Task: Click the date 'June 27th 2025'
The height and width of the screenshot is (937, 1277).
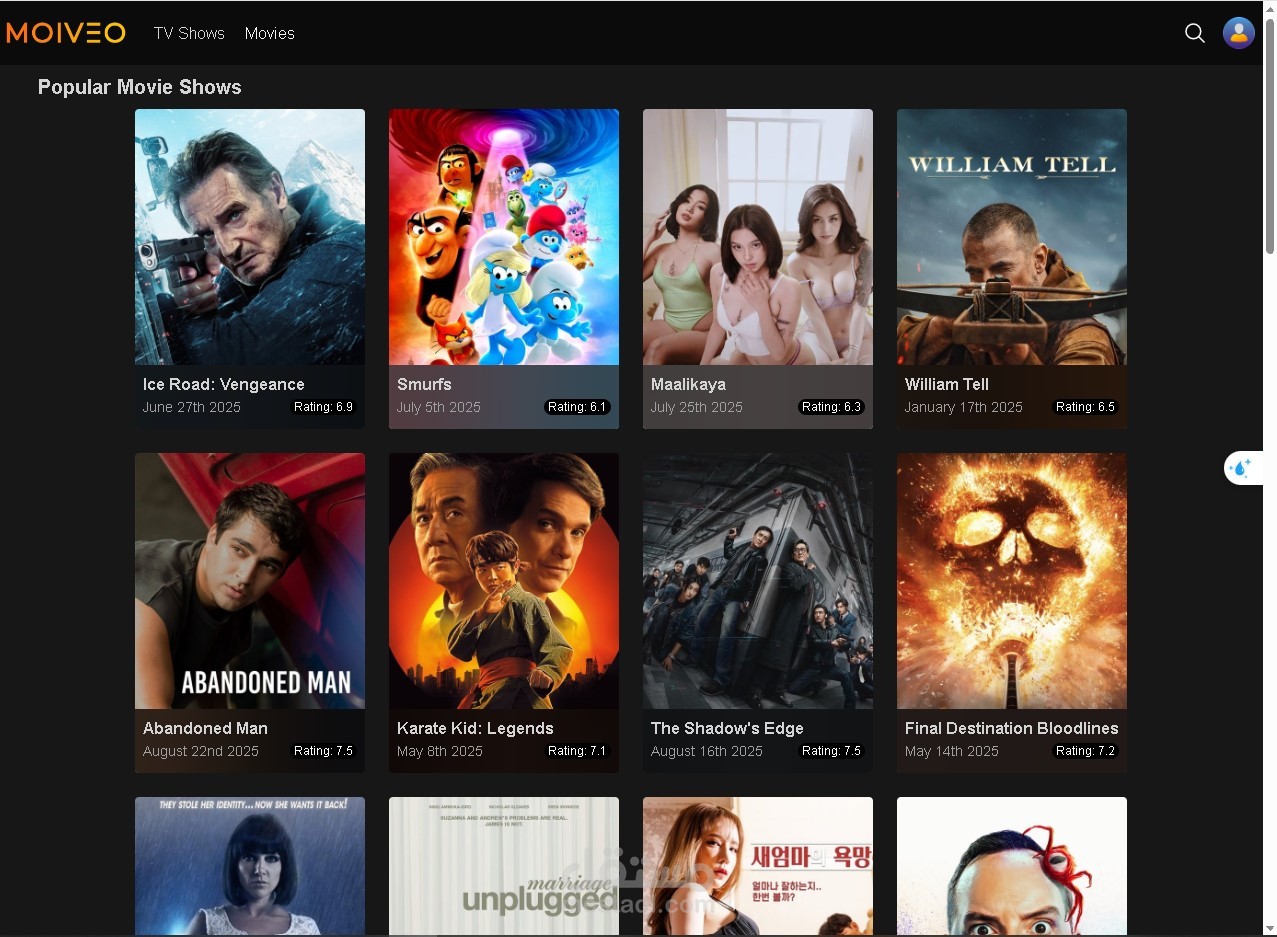Action: [x=192, y=407]
